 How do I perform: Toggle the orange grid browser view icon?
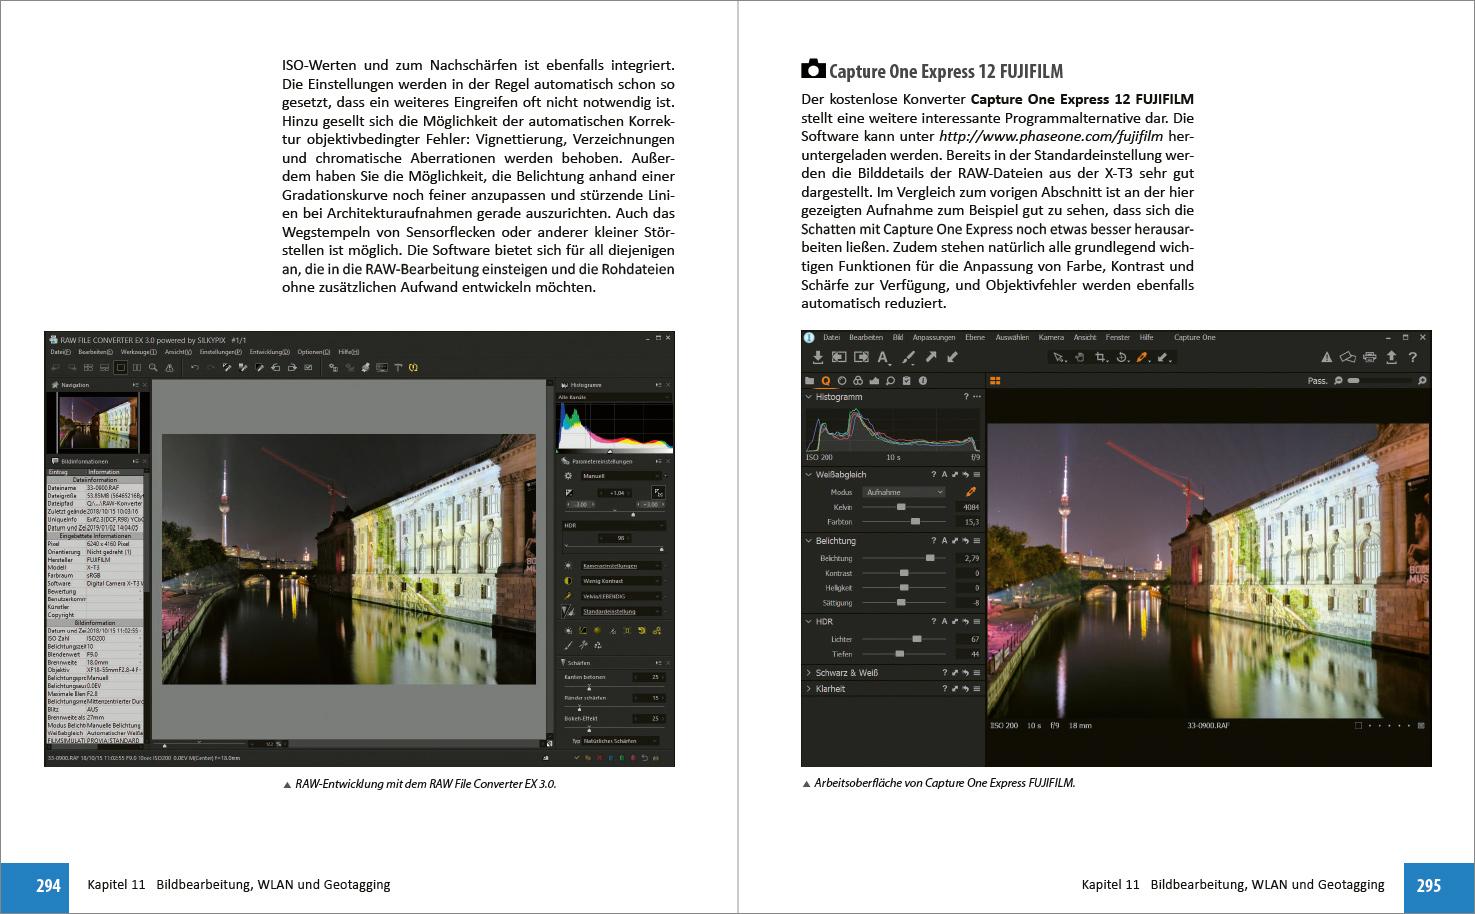pyautogui.click(x=995, y=381)
